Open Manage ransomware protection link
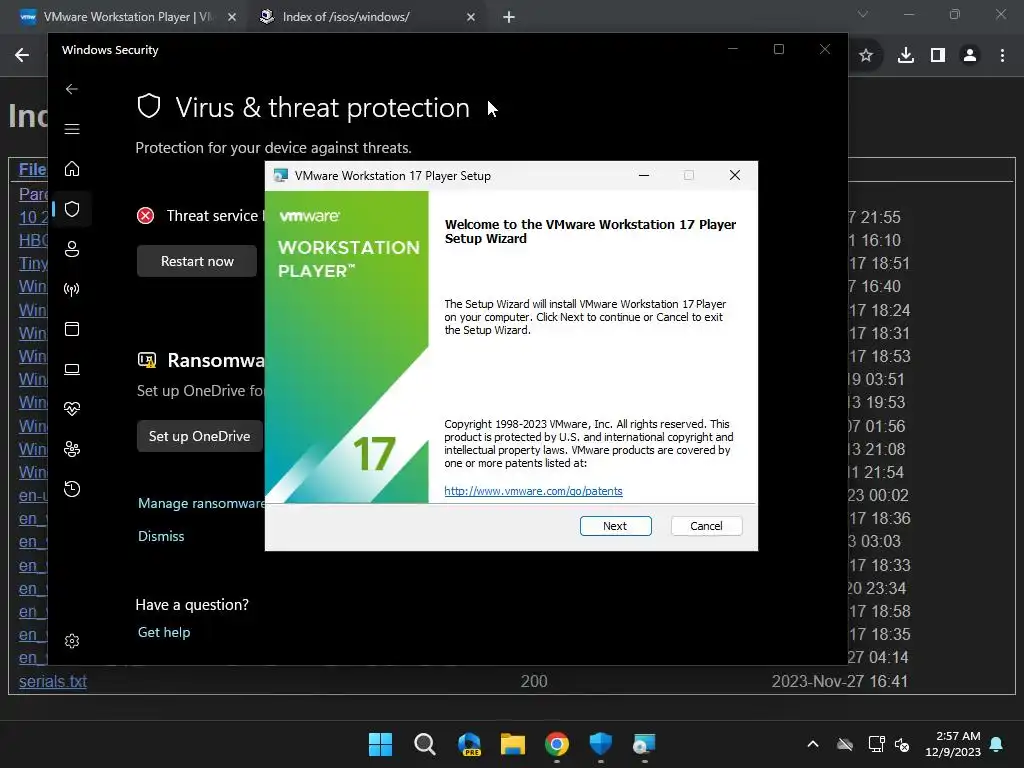 click(x=201, y=504)
